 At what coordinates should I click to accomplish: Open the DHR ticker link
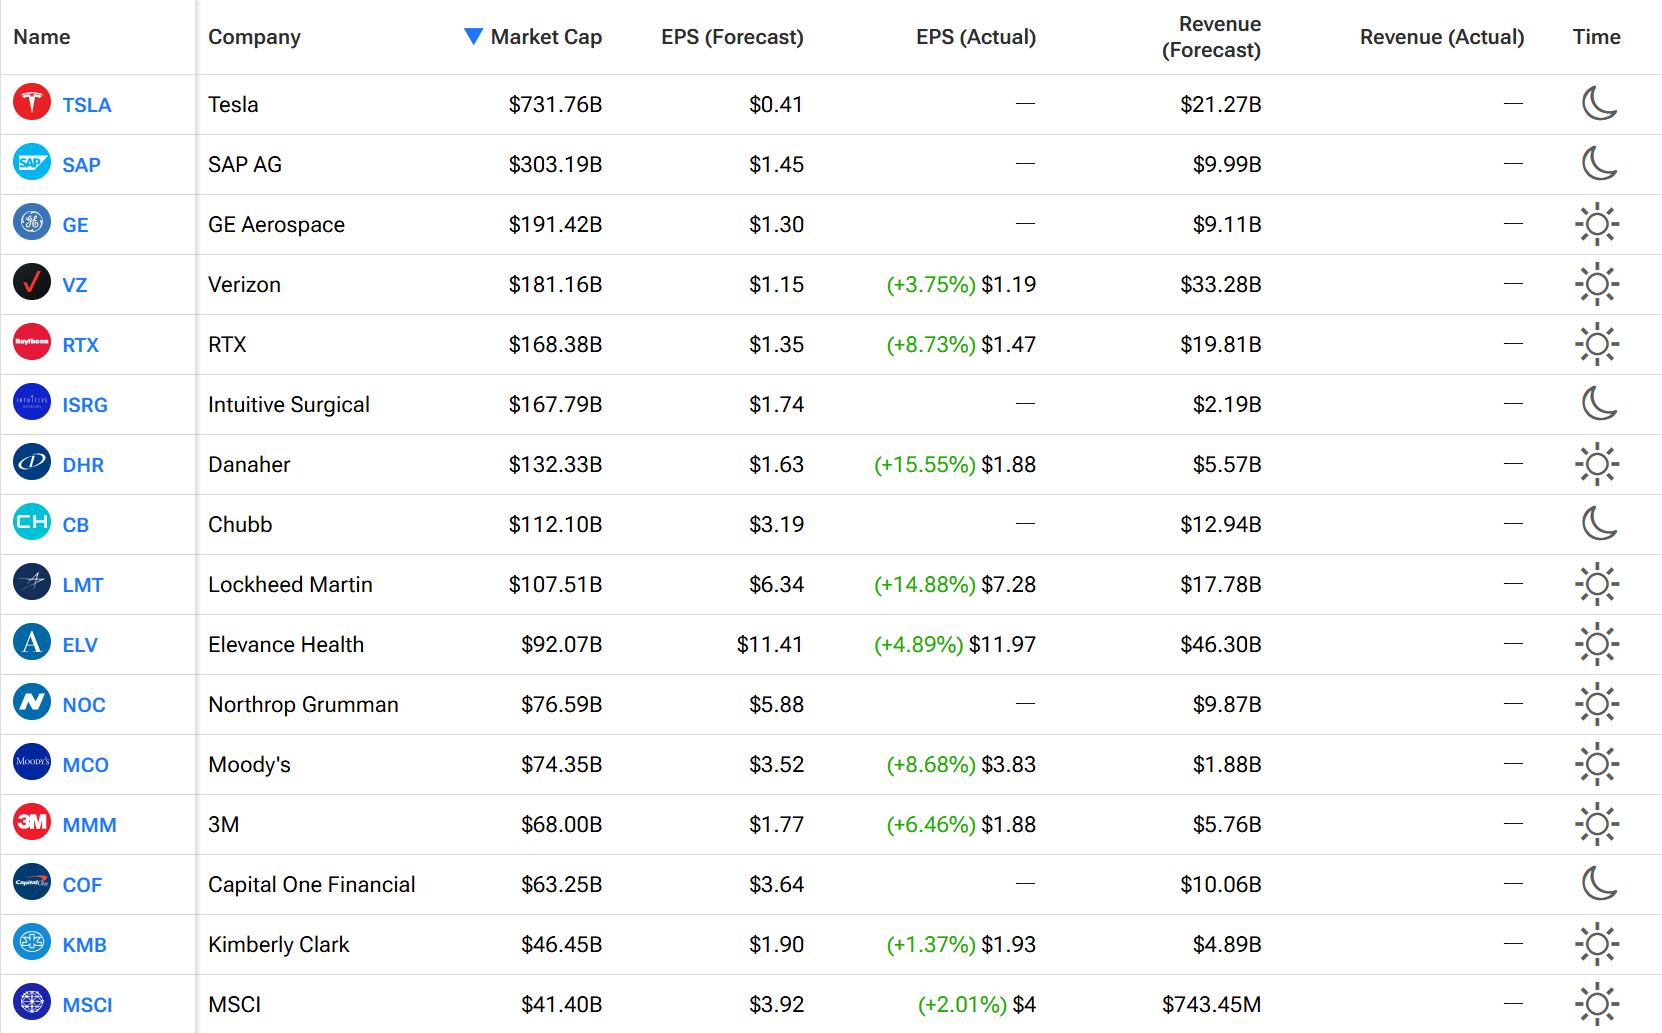pyautogui.click(x=83, y=465)
